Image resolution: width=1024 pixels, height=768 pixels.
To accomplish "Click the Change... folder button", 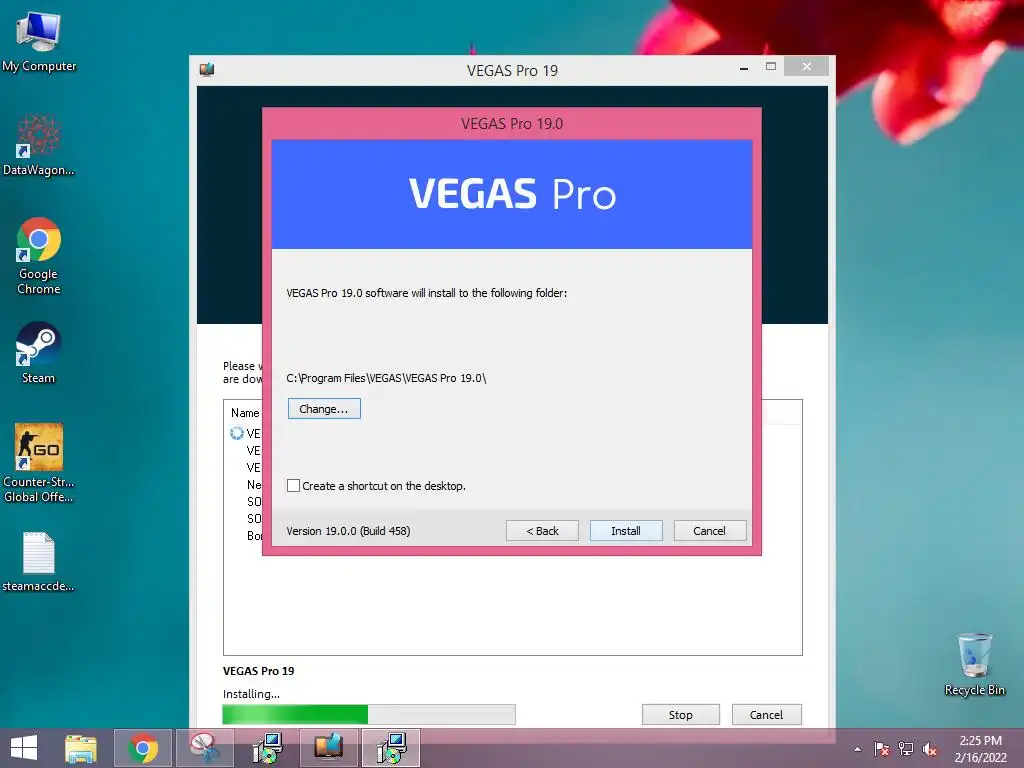I will 324,409.
